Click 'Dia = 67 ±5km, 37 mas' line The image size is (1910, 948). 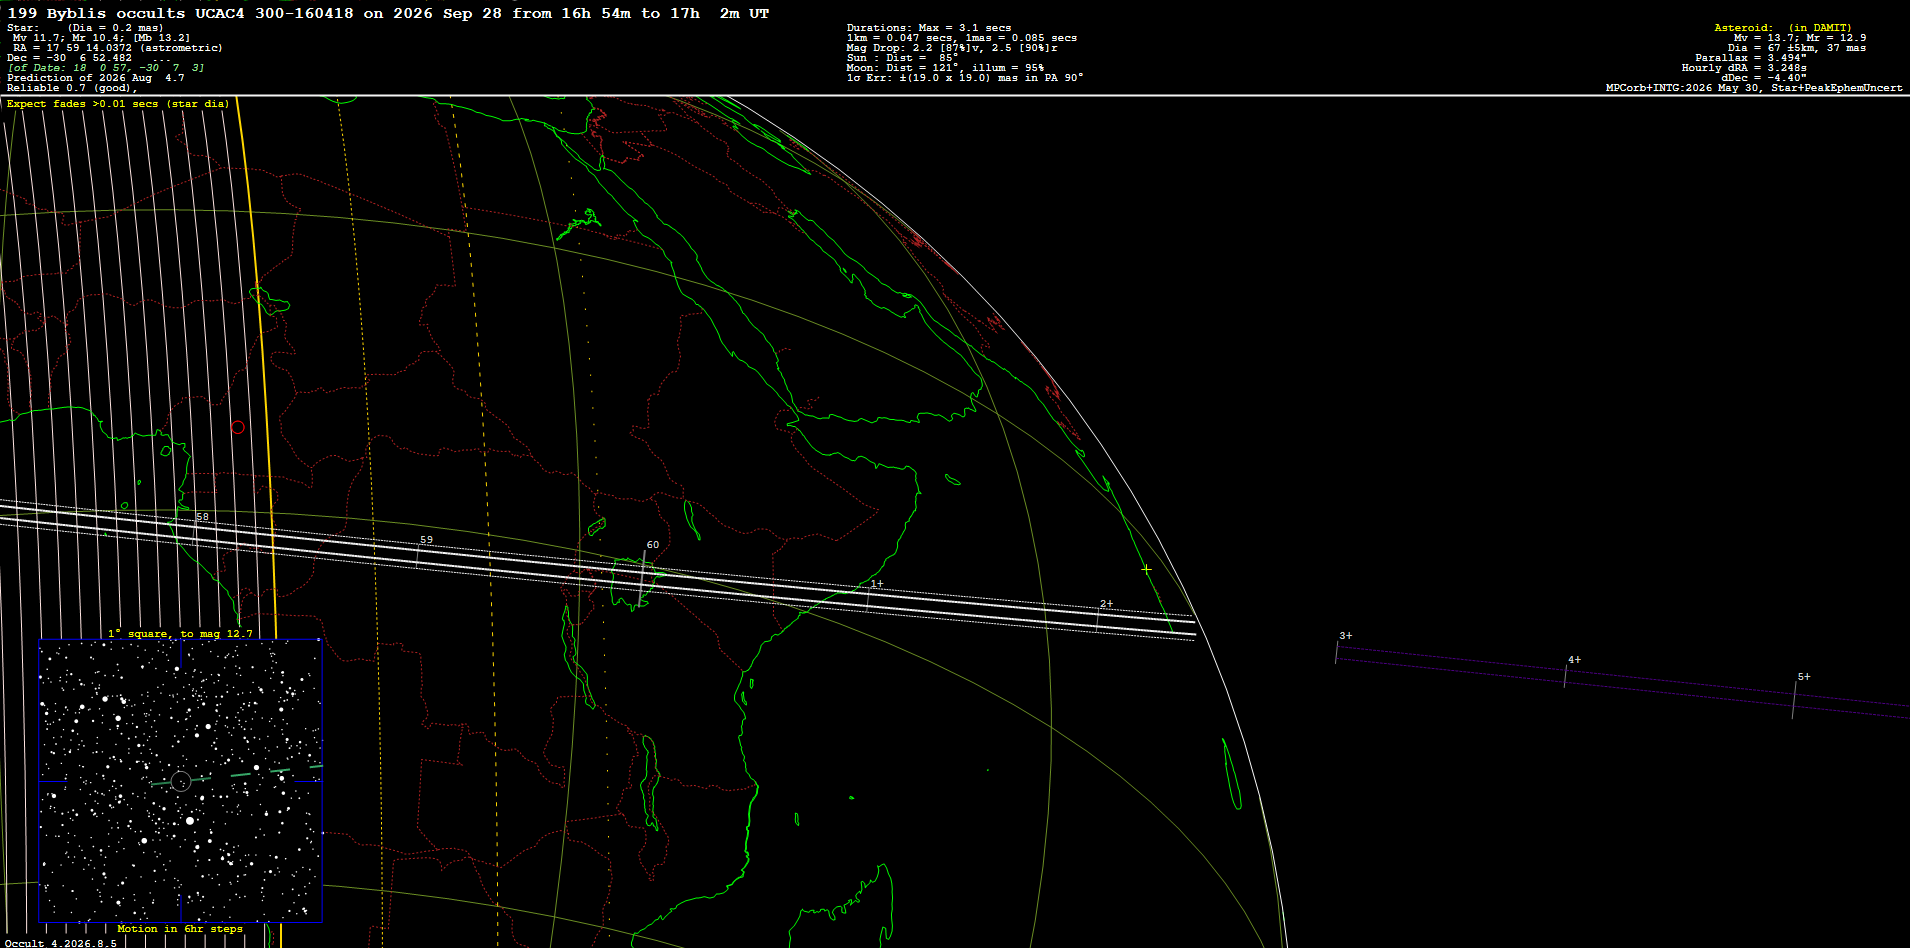pyautogui.click(x=1797, y=48)
